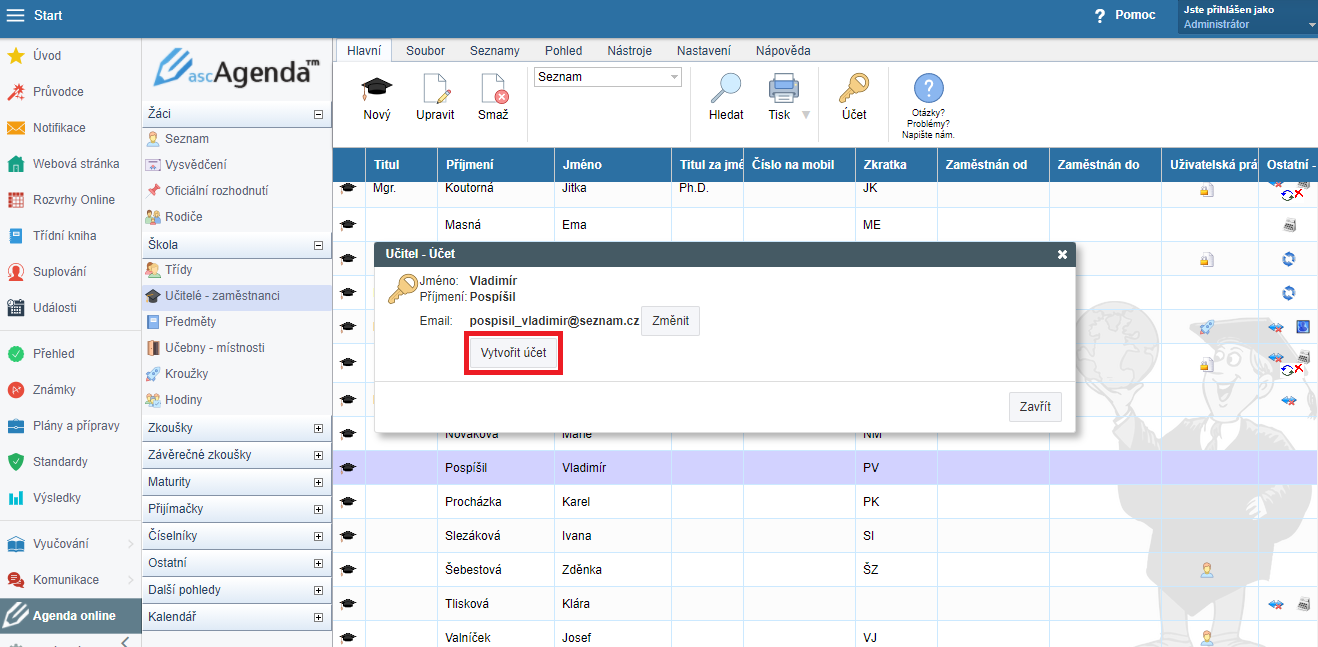Select Předměty in the Škola tree
The width and height of the screenshot is (1318, 647).
(x=190, y=322)
